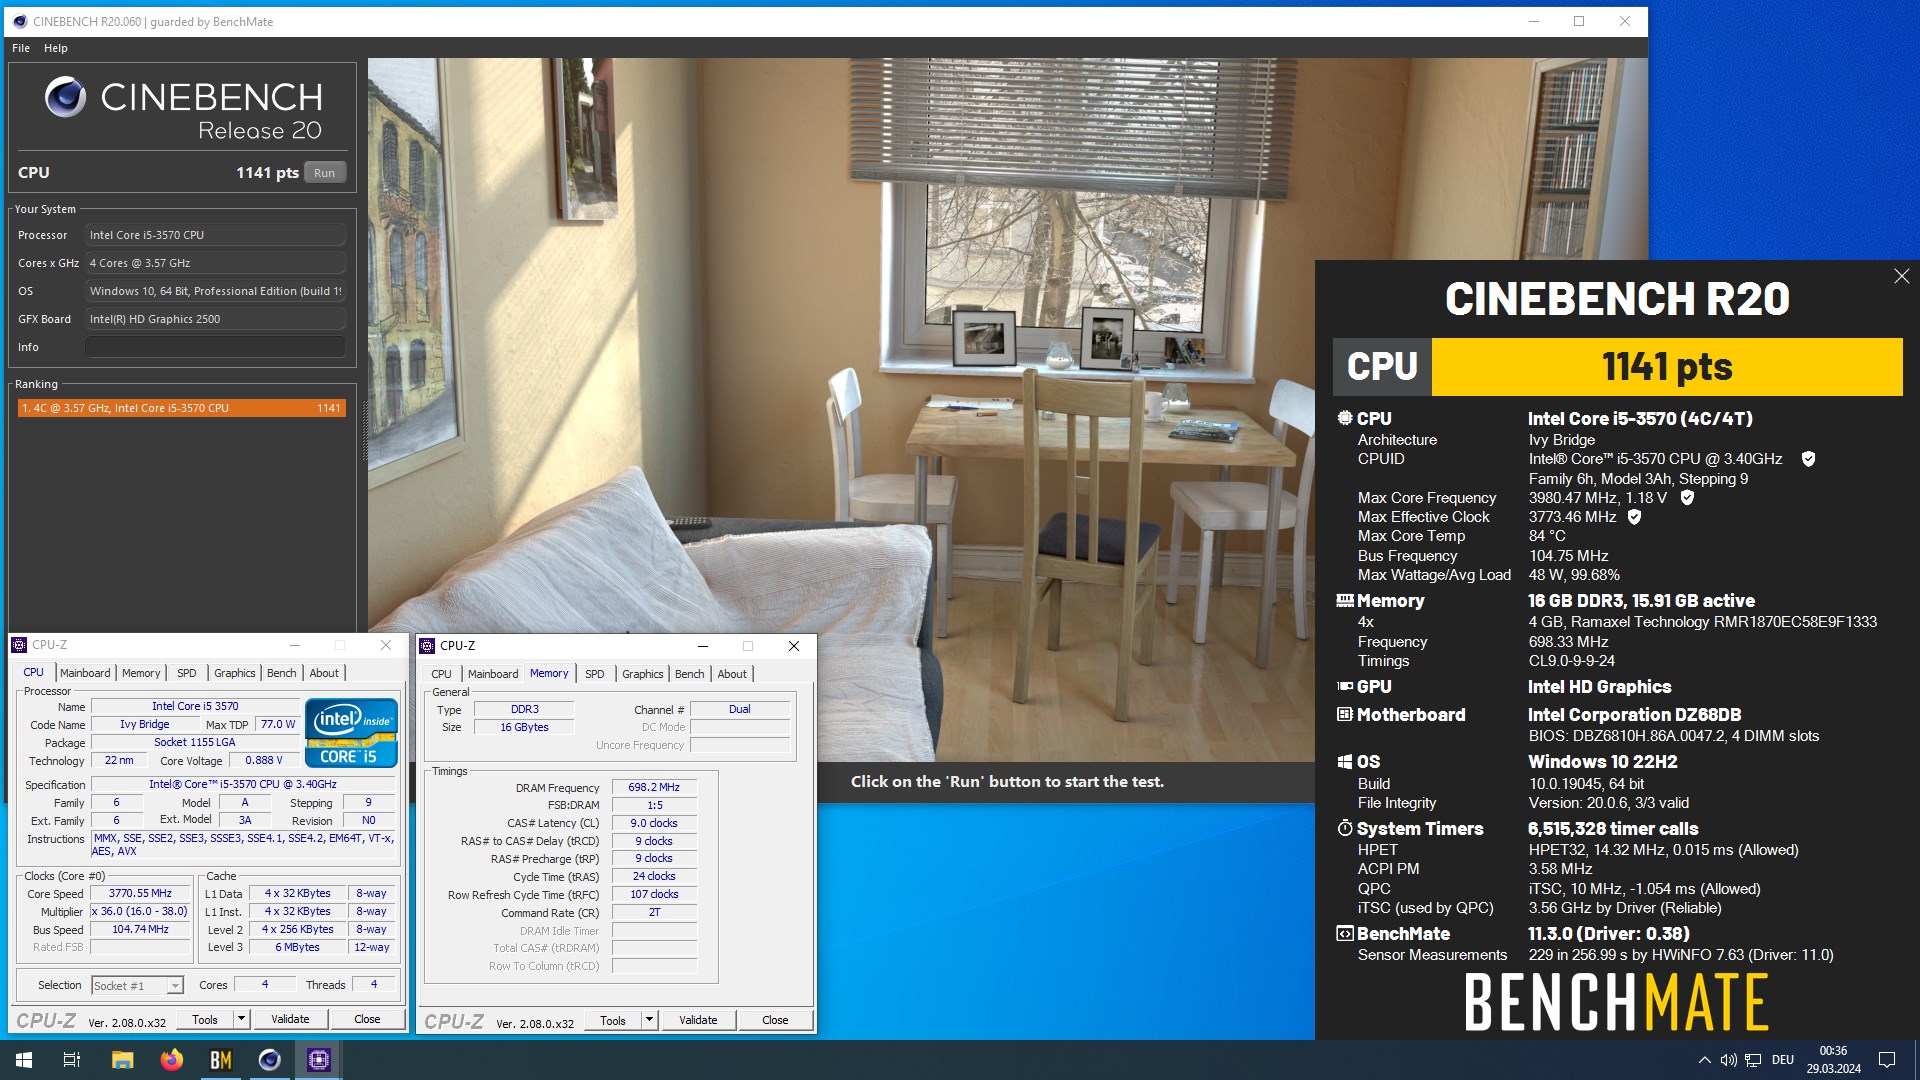Screen dimensions: 1920x1080
Task: Click Tools button in left CPU-Z
Action: point(205,1019)
